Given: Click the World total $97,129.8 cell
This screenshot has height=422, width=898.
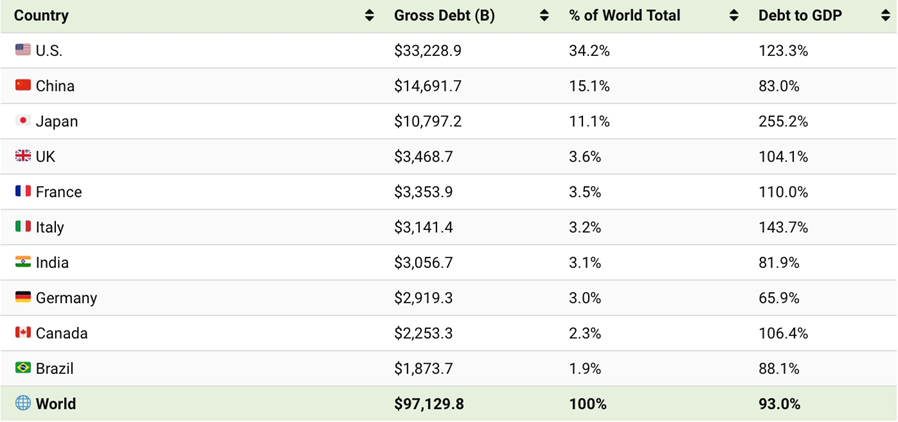Looking at the screenshot, I should click(429, 404).
